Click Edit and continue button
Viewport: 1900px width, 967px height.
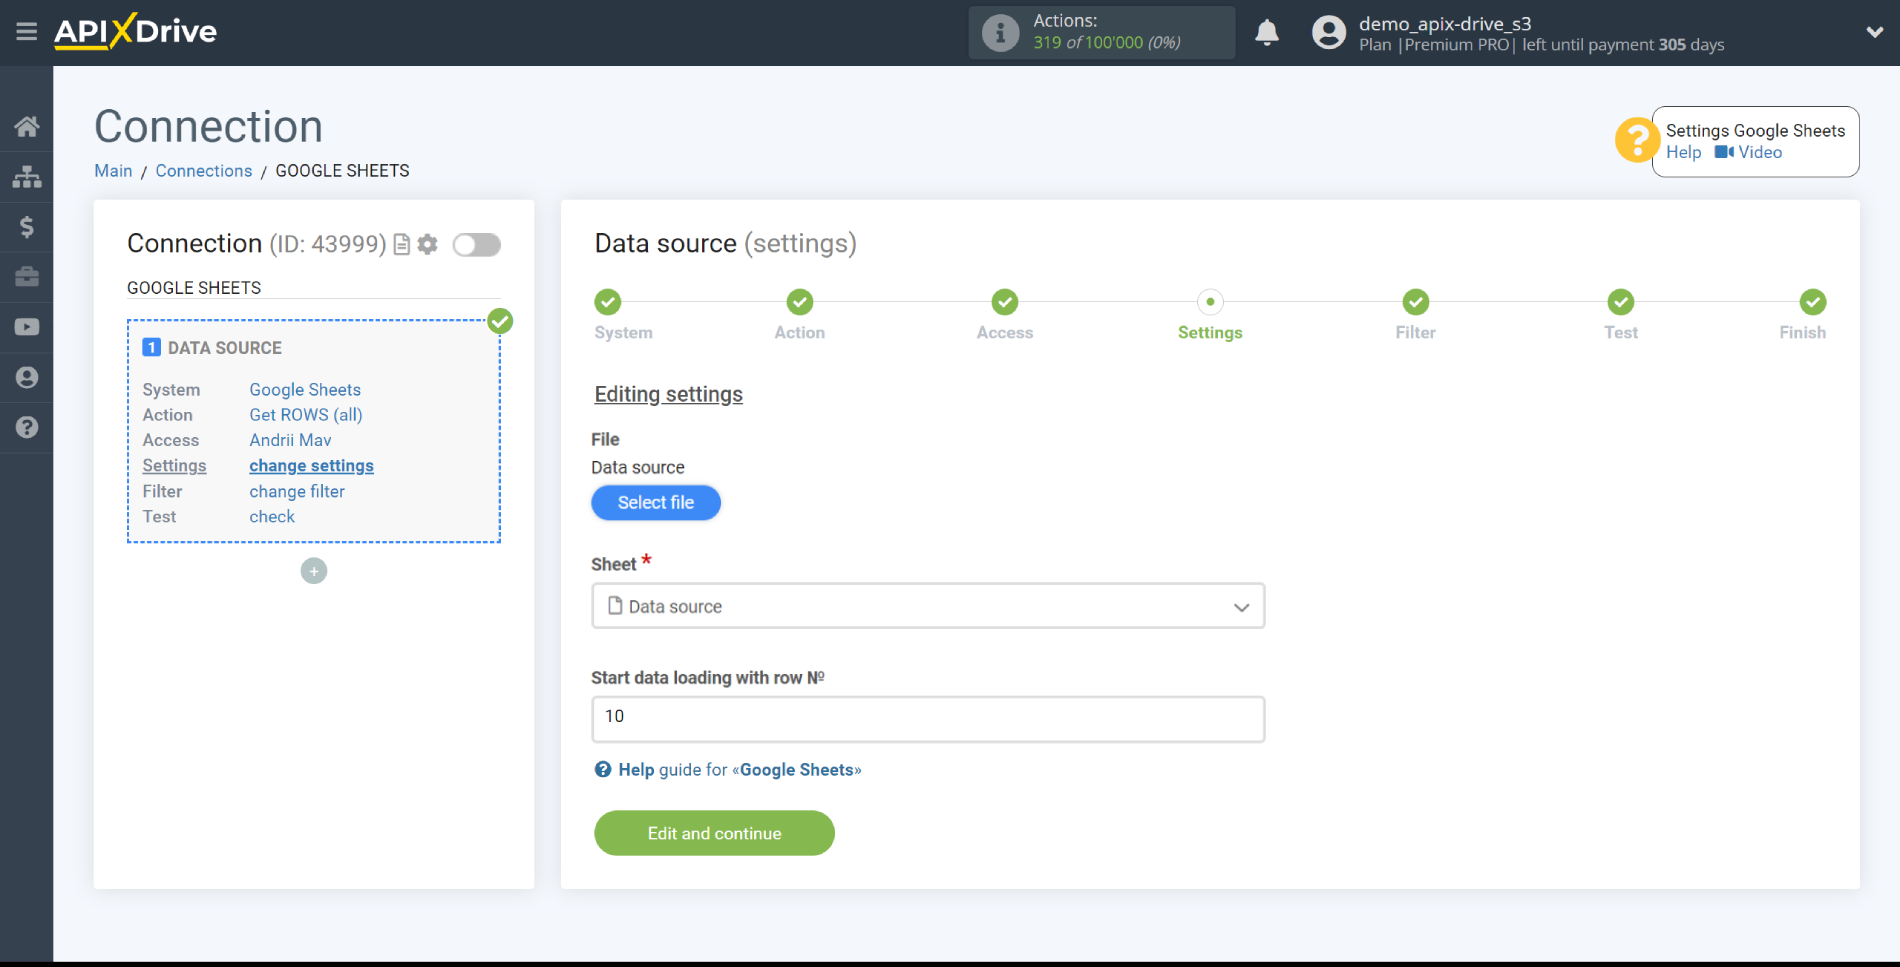(714, 833)
